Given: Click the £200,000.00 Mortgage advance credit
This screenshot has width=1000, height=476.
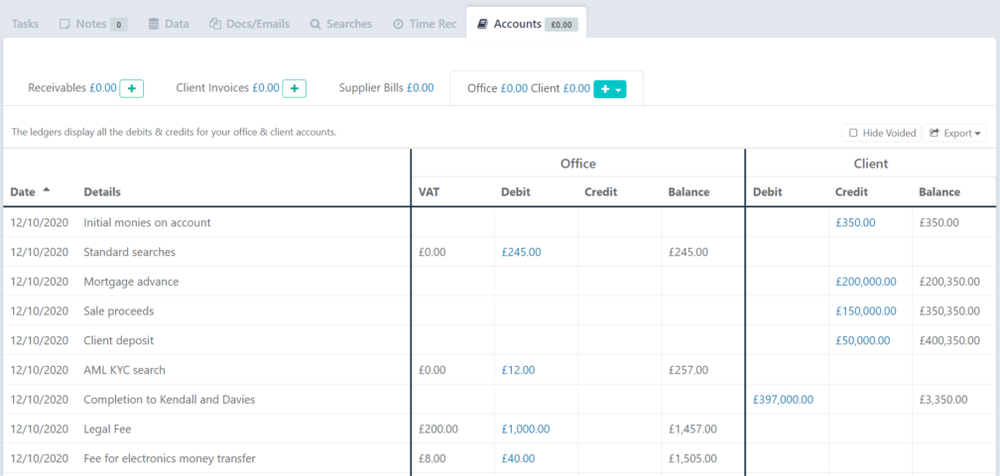Looking at the screenshot, I should click(x=866, y=282).
